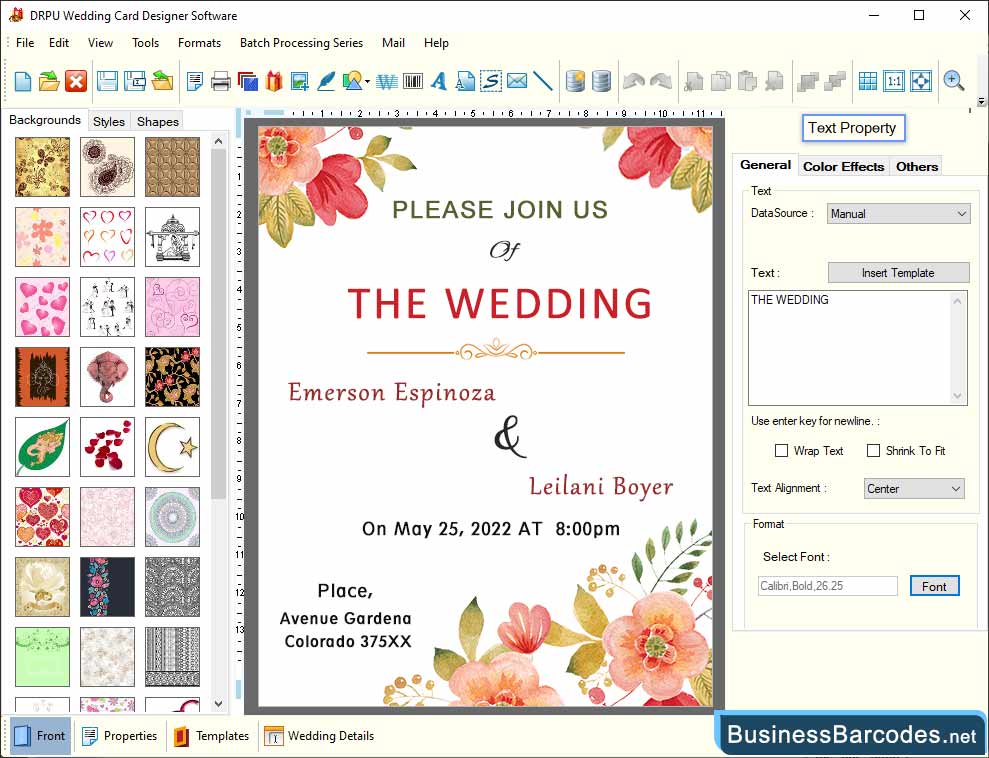Switch to the Styles tab
Viewport: 989px width, 758px height.
[108, 122]
